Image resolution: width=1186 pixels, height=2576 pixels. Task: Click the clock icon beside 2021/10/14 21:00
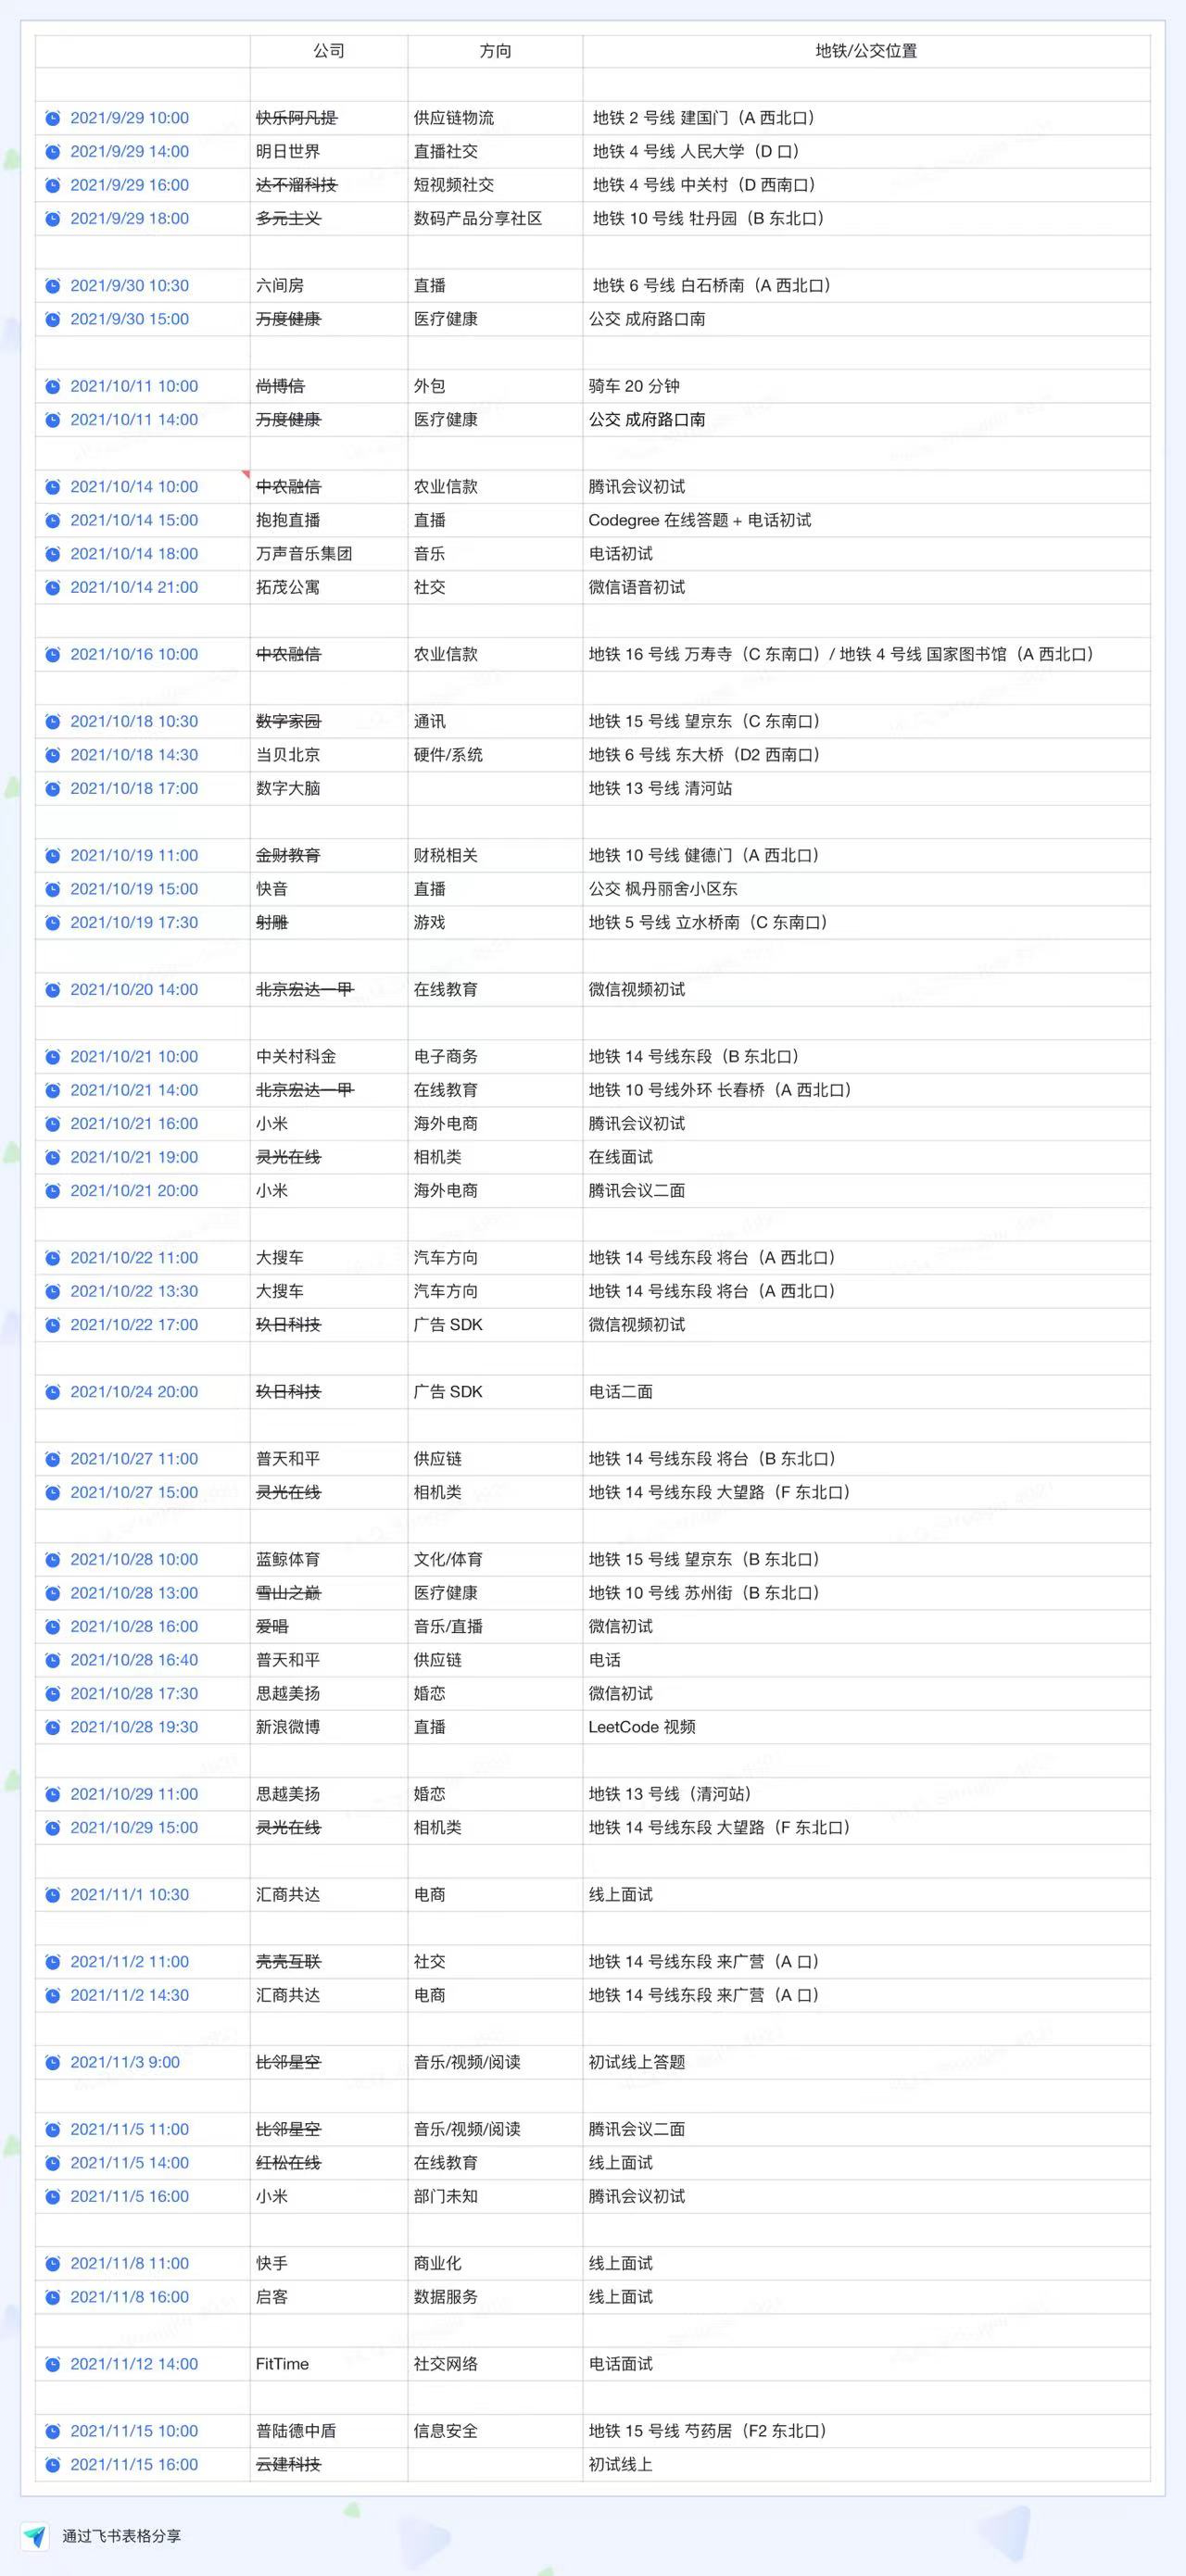click(x=53, y=587)
